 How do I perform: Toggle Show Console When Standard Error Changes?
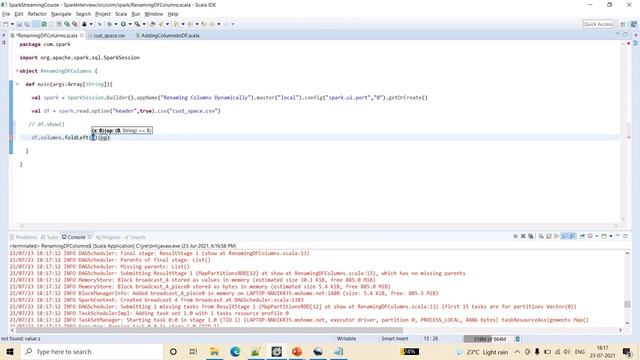coord(573,236)
